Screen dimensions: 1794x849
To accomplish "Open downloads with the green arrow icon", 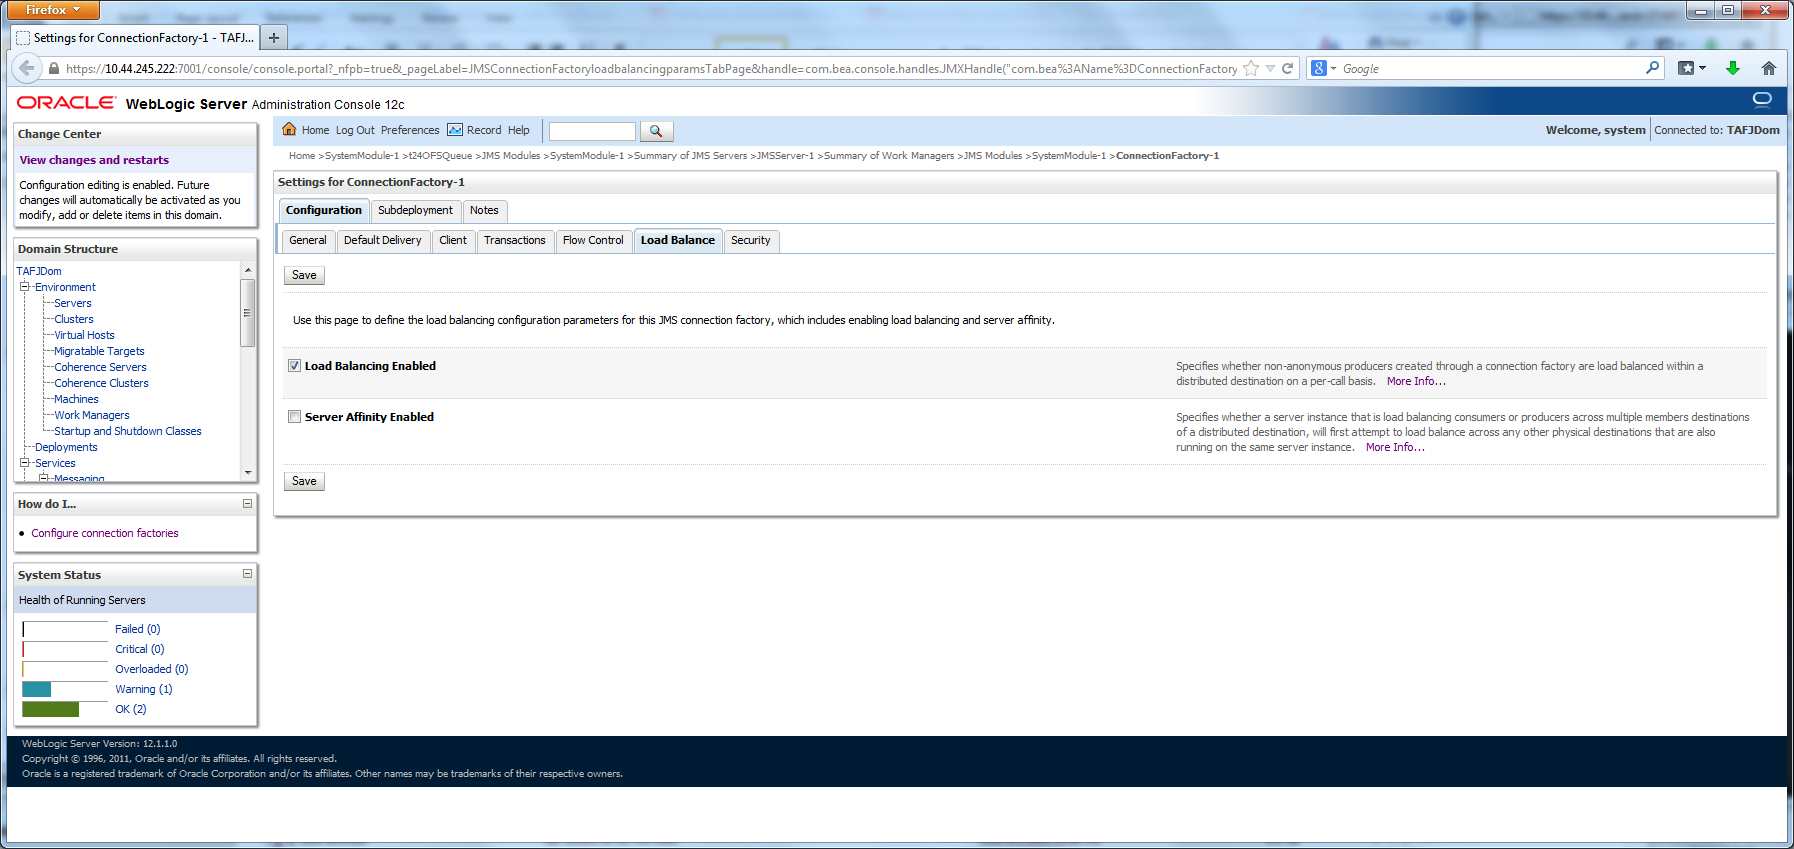I will tap(1733, 68).
